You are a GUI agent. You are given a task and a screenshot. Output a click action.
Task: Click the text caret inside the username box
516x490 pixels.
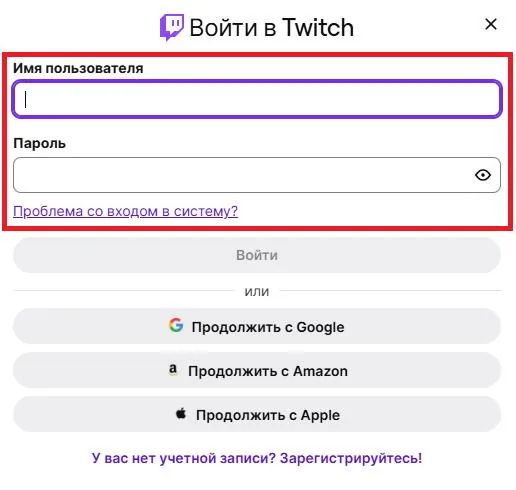[x=25, y=99]
